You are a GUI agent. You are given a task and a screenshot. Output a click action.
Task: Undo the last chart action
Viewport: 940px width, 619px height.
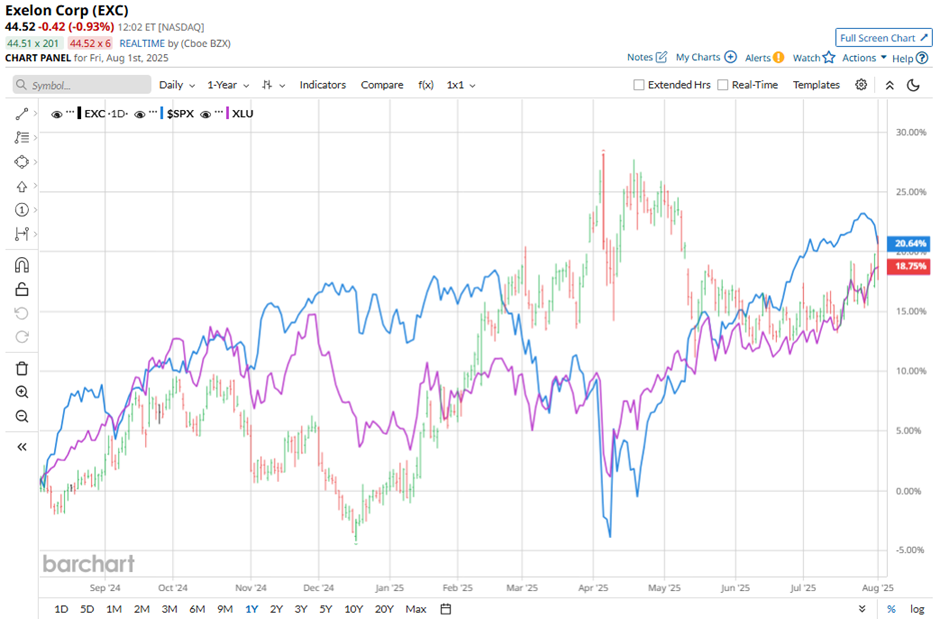[22, 313]
